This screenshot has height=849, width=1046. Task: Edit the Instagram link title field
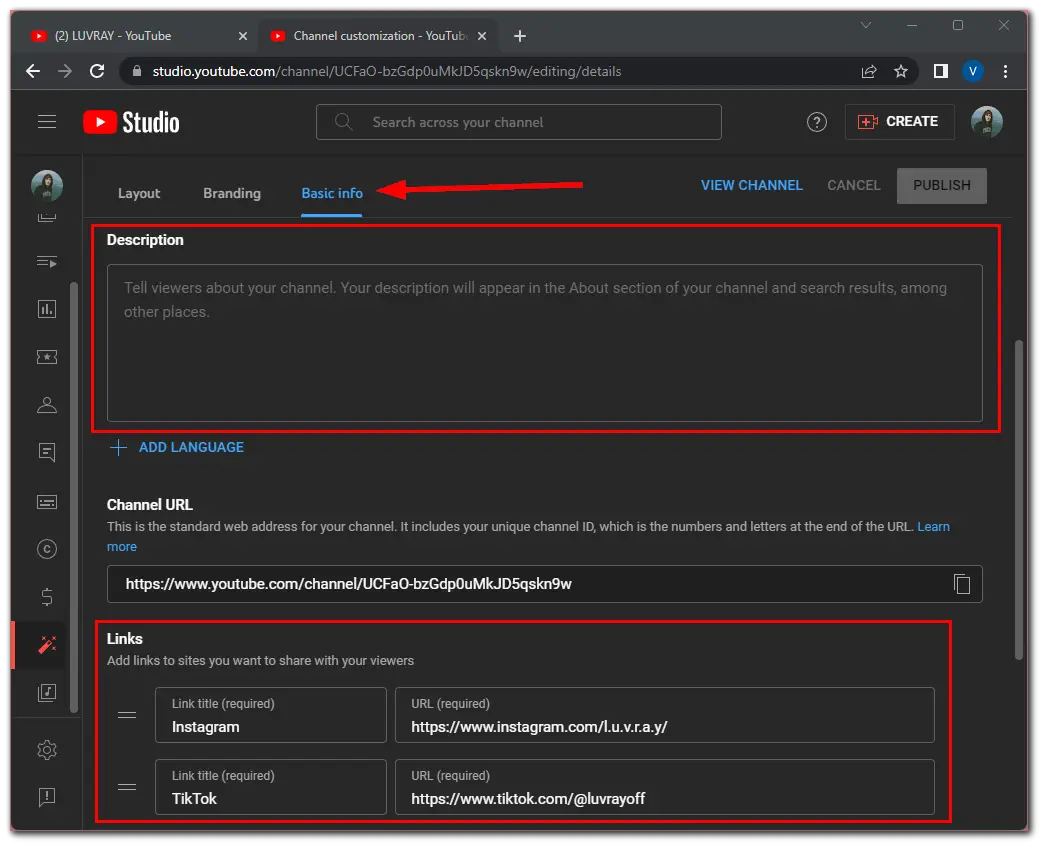[270, 715]
